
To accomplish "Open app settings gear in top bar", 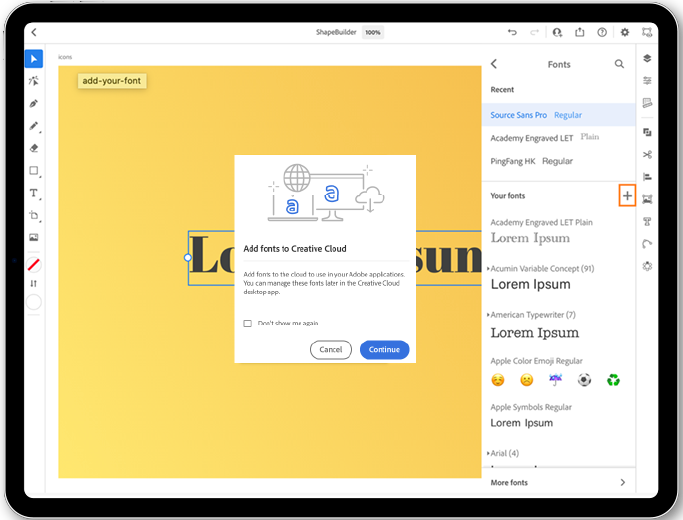I will point(625,32).
